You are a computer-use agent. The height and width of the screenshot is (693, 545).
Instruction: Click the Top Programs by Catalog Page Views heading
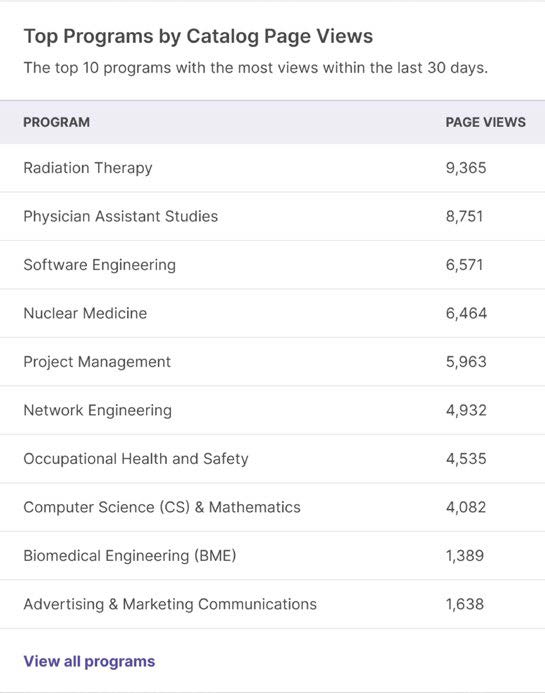[x=198, y=36]
